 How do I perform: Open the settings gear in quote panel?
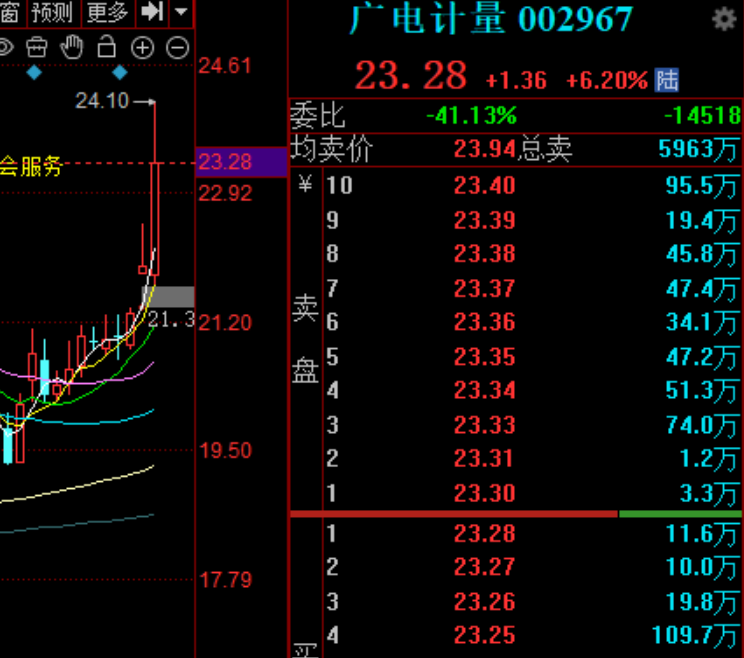(723, 19)
